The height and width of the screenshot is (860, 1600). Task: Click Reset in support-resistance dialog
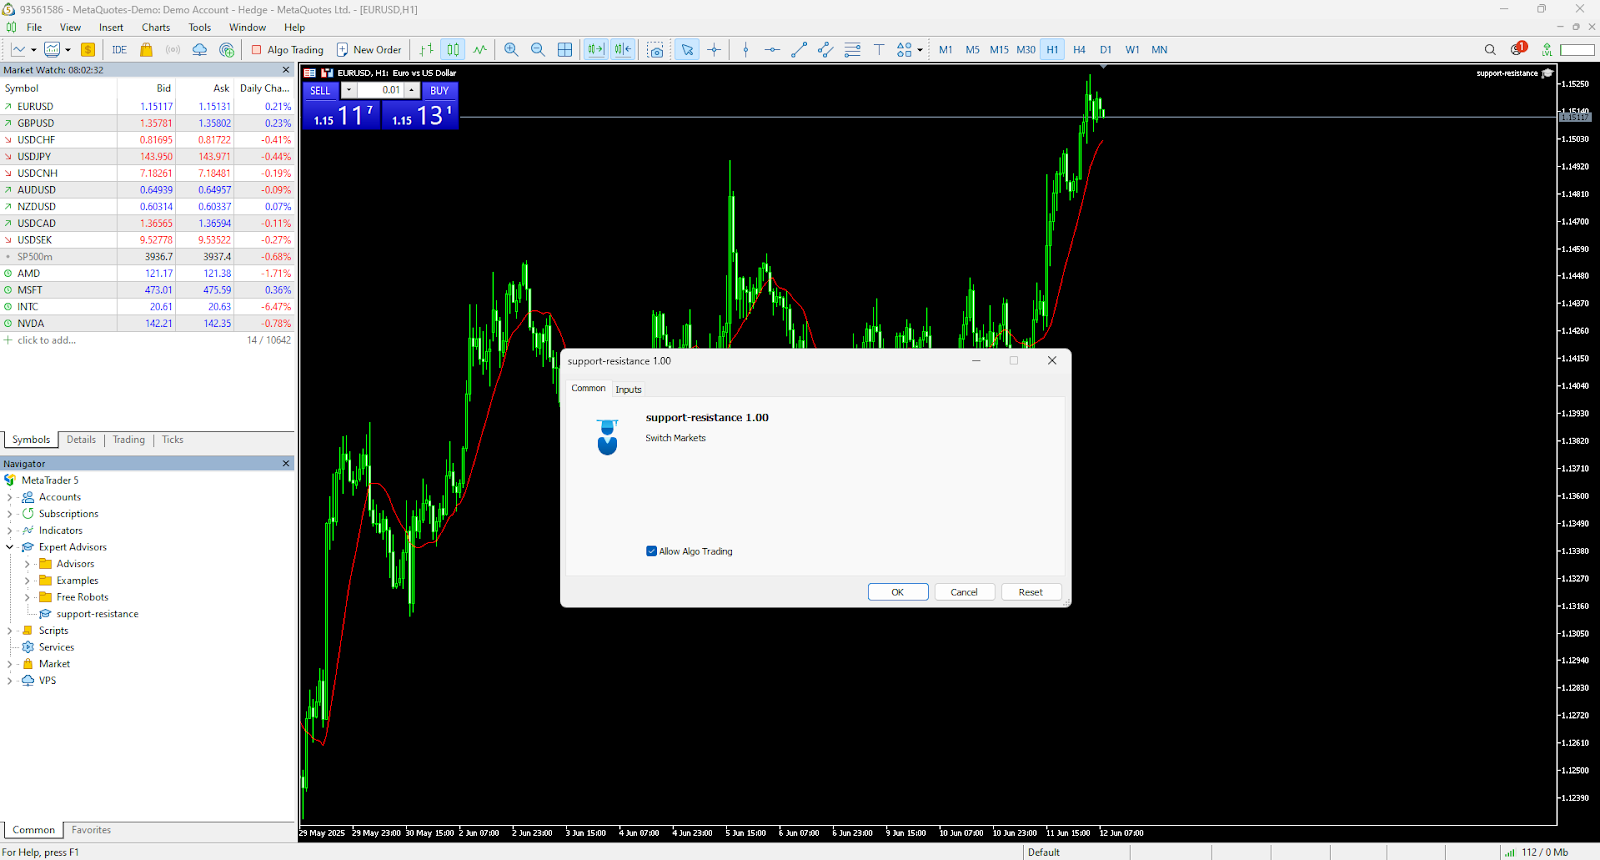coord(1031,592)
